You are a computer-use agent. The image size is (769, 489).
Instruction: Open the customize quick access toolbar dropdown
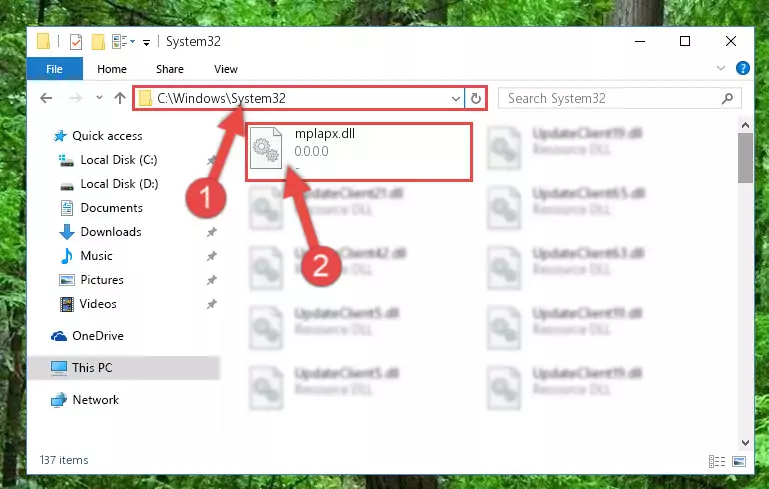[x=146, y=43]
